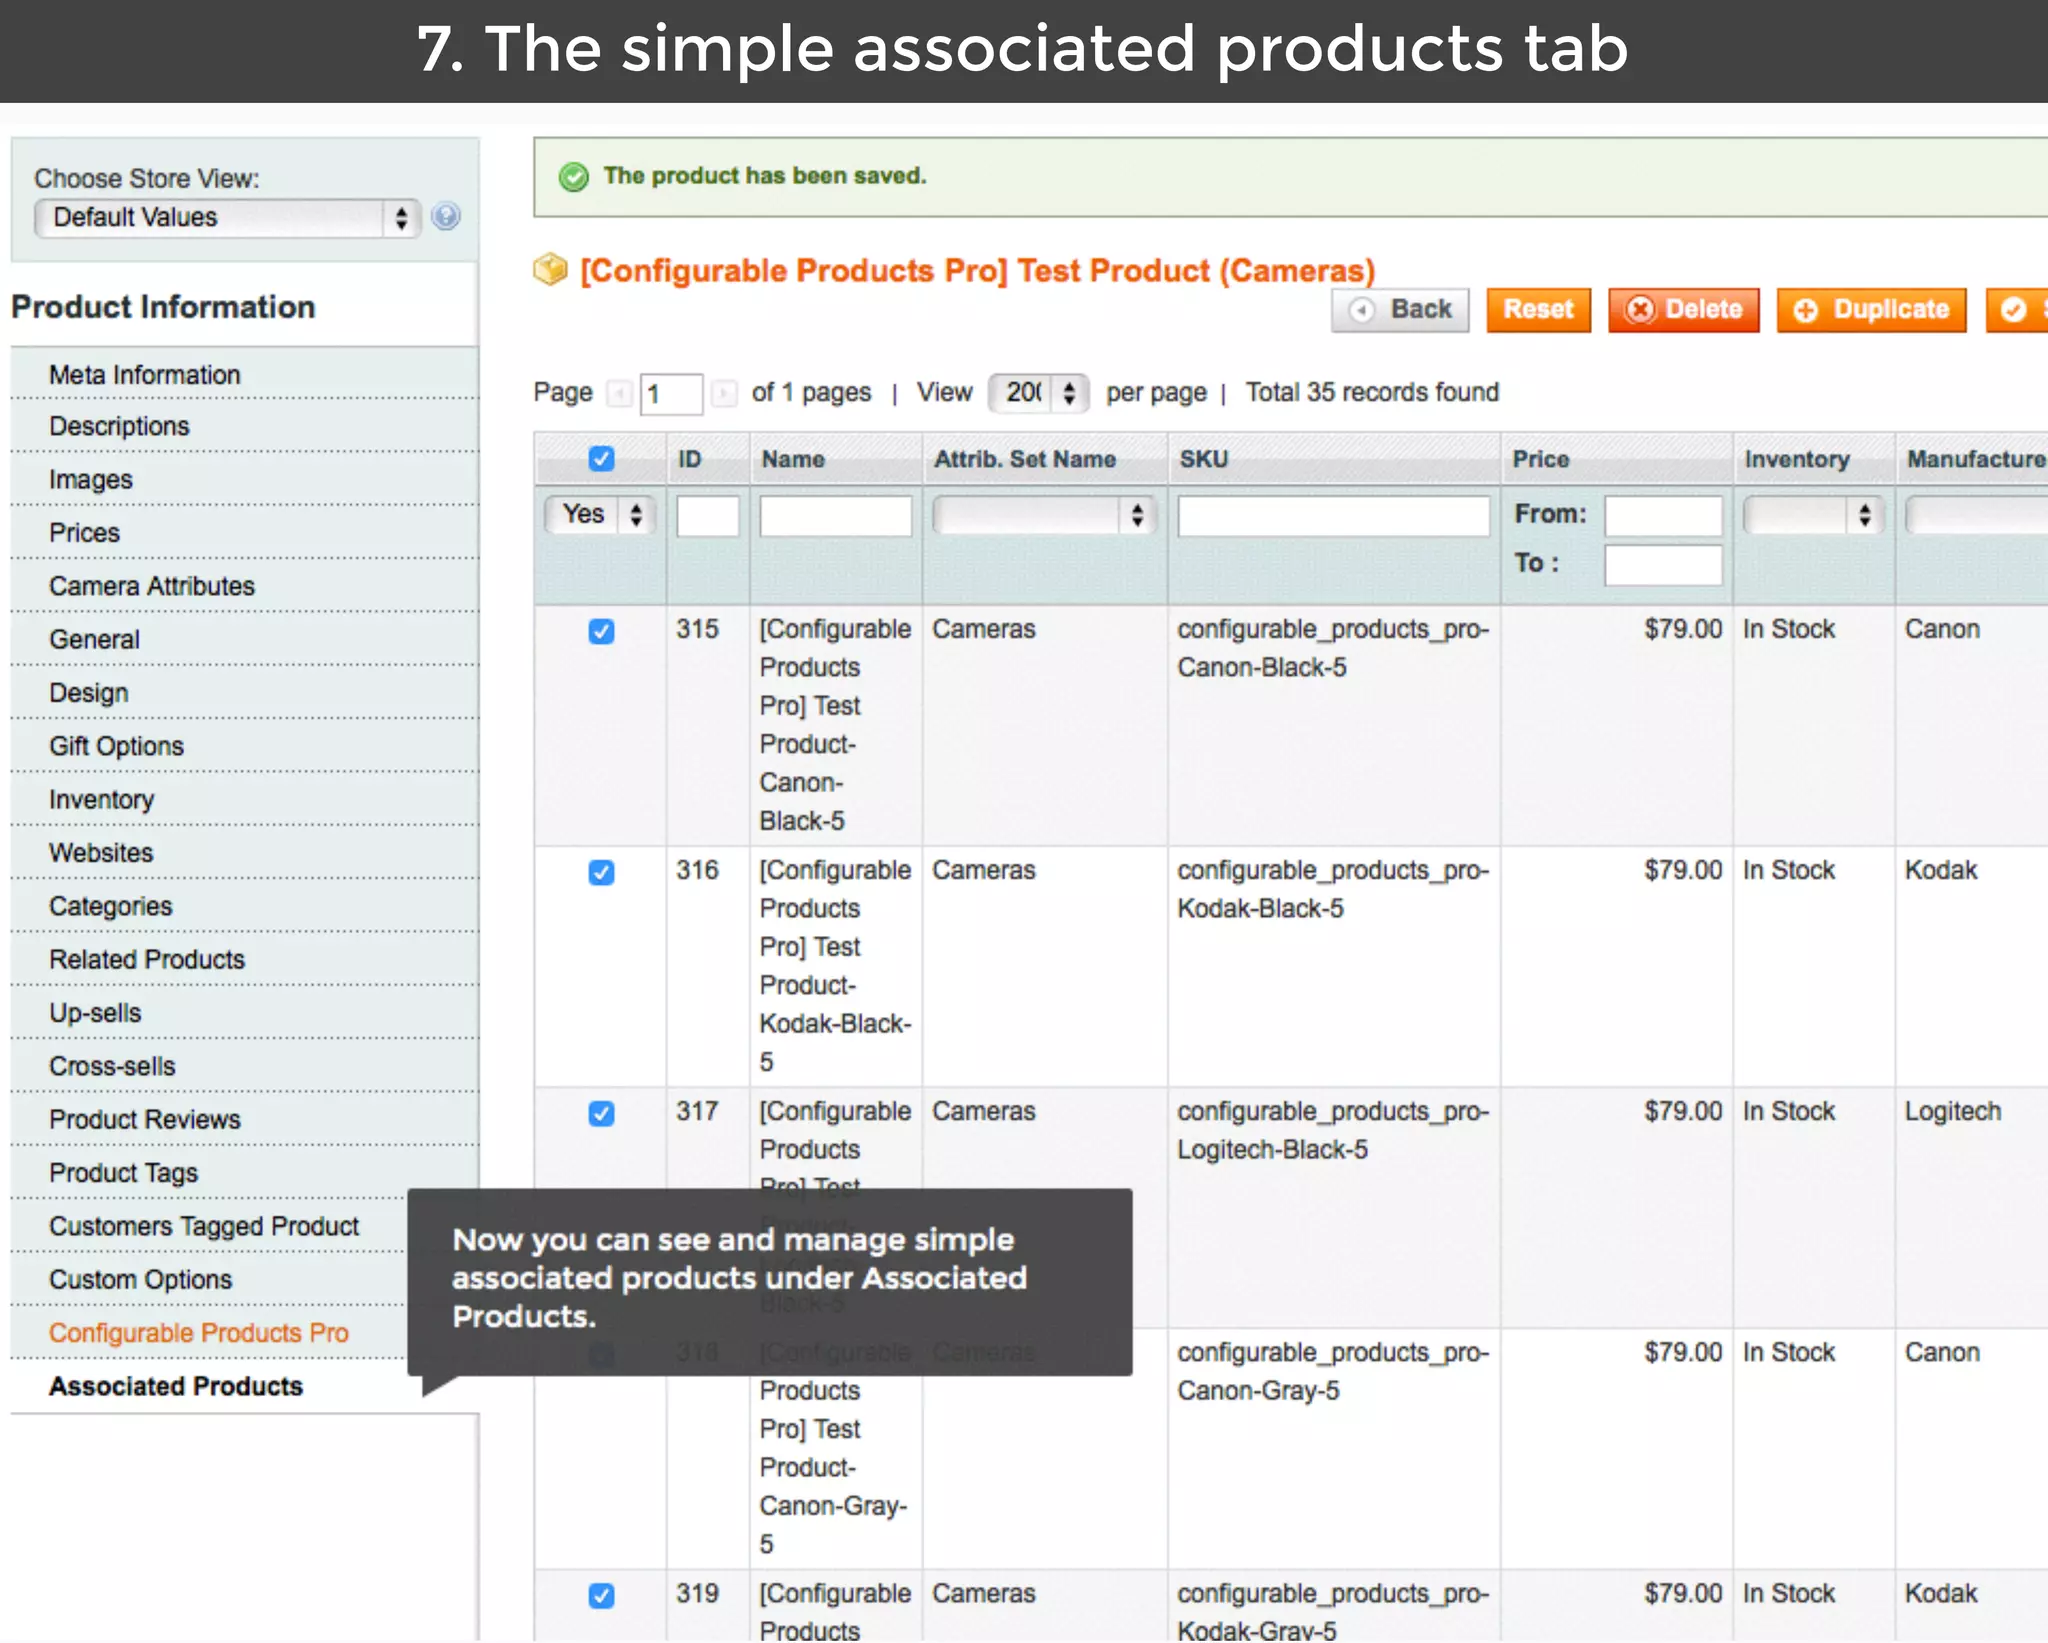This screenshot has height=1643, width=2048.
Task: Click the page number input field
Action: click(671, 394)
